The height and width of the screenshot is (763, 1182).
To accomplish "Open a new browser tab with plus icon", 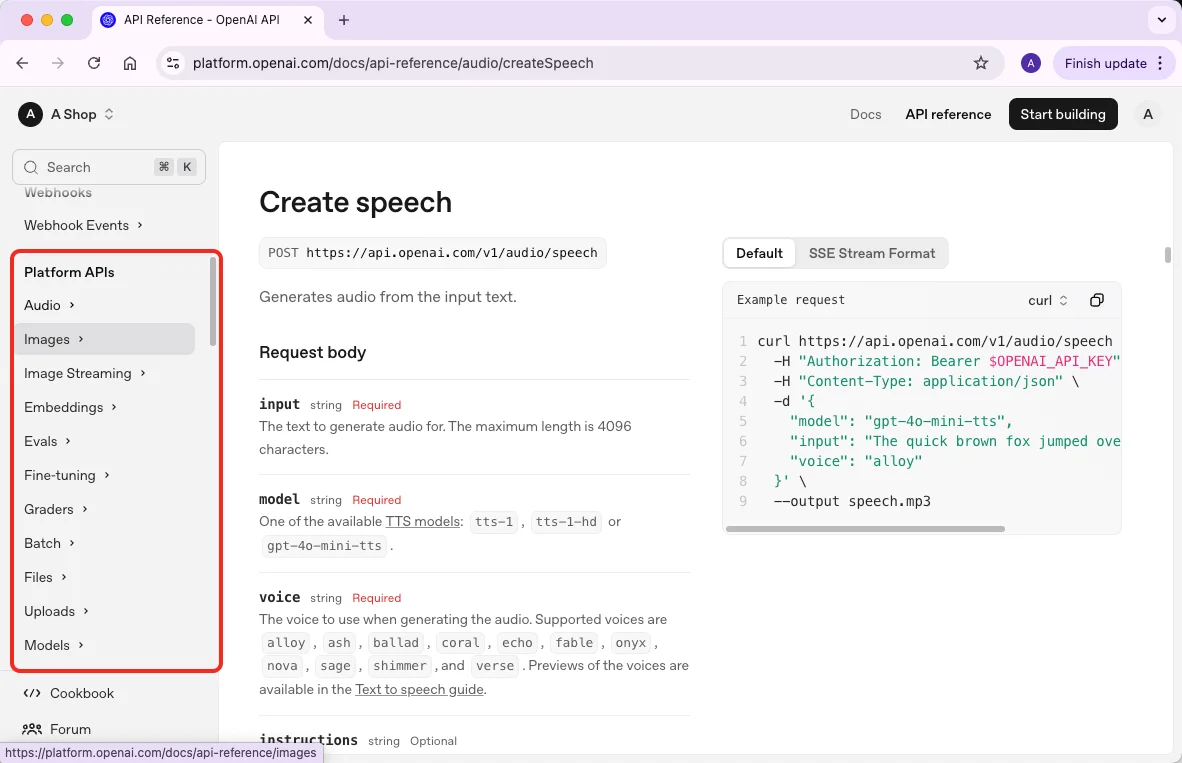I will pos(344,20).
